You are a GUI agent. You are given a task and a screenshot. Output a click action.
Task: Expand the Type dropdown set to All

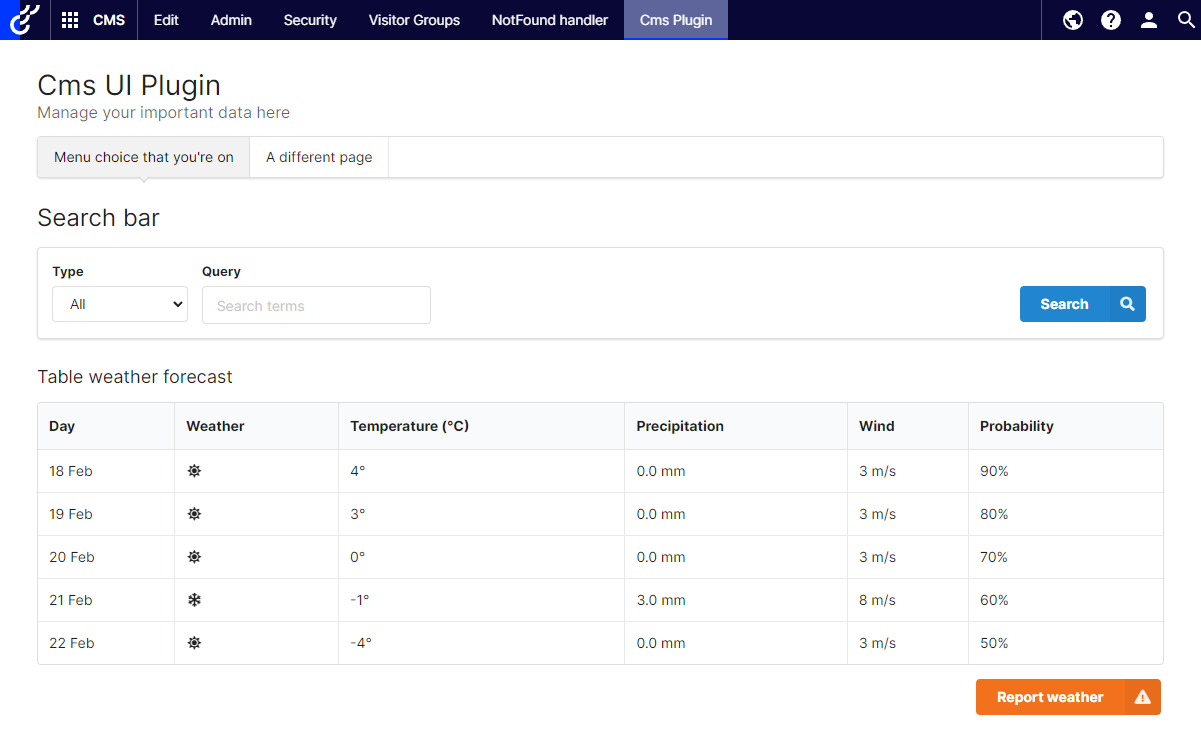[x=120, y=304]
